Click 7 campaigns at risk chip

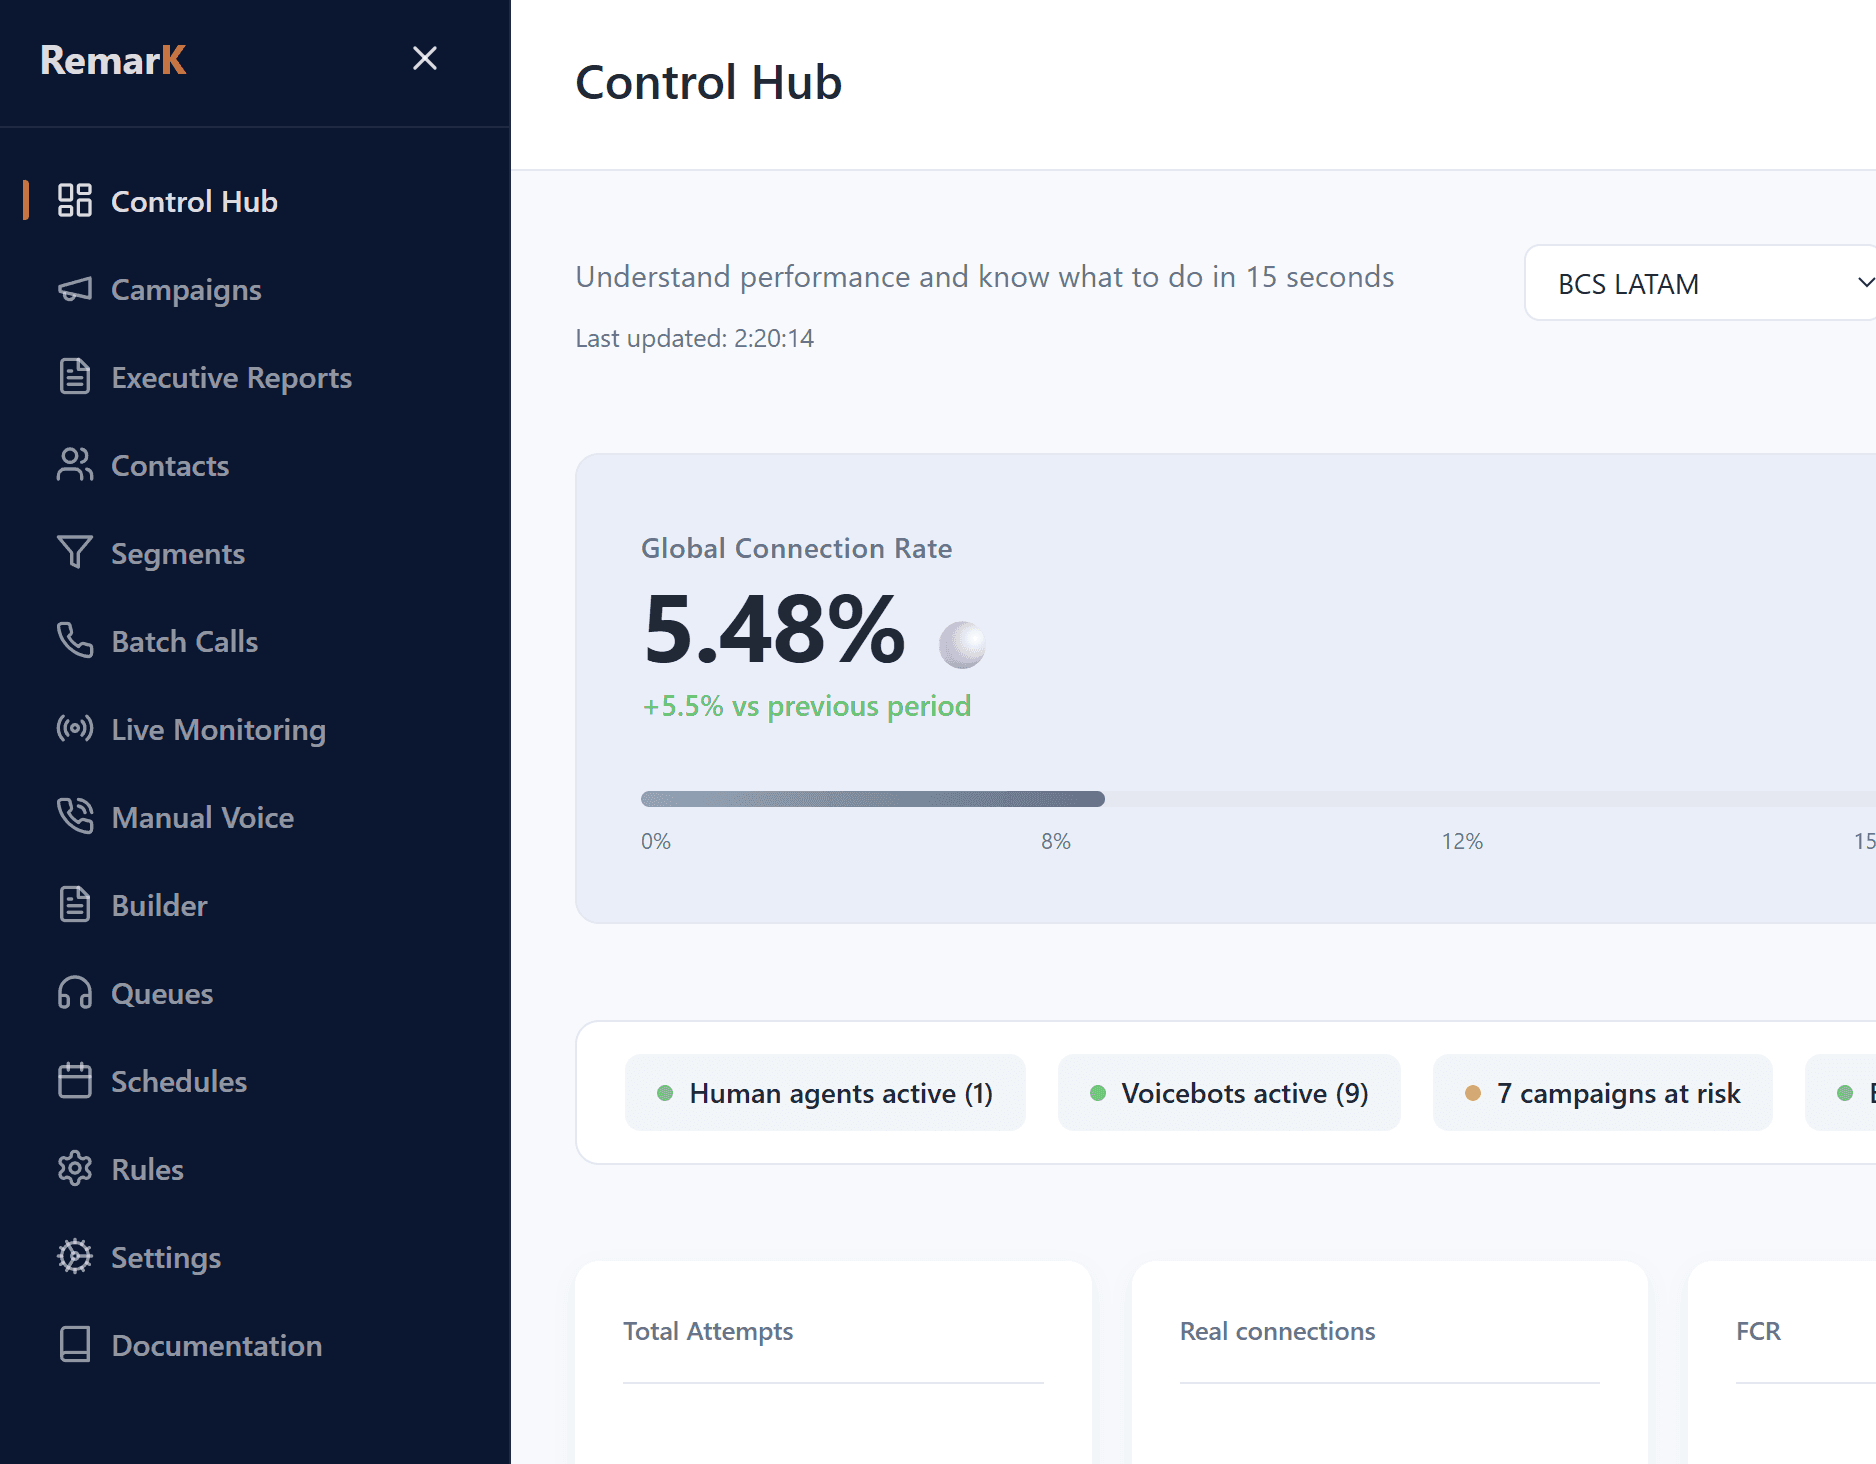[1602, 1093]
